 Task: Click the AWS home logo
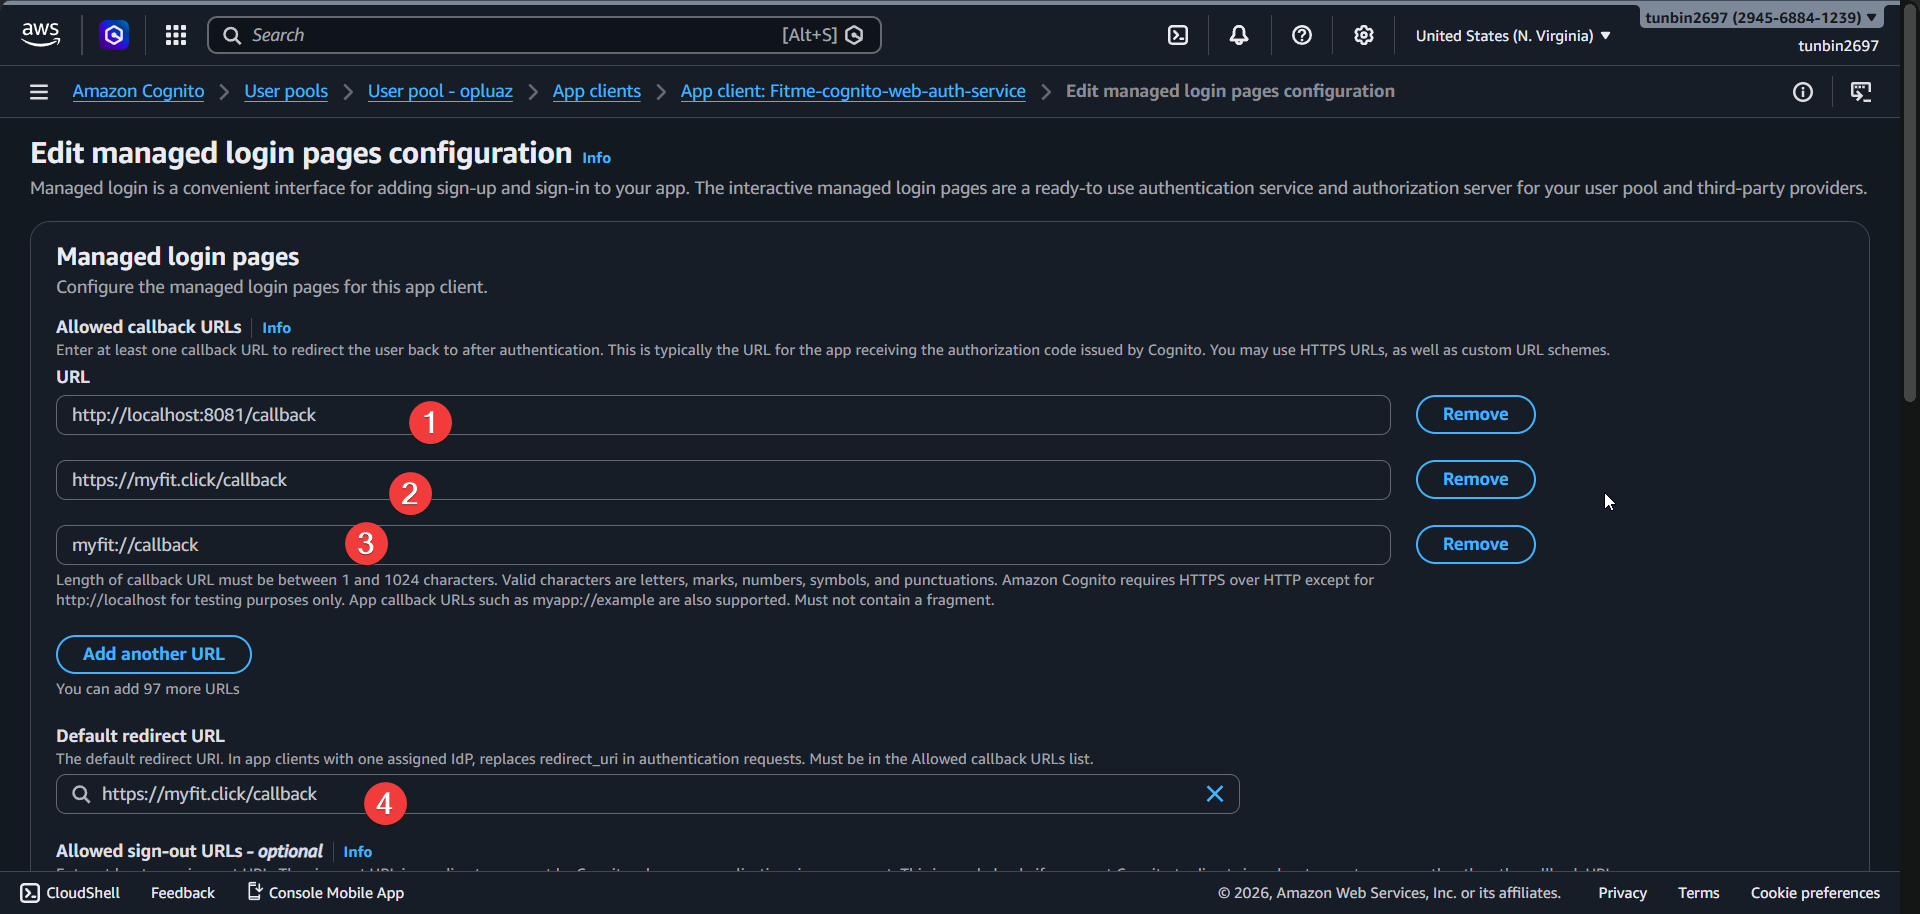(x=40, y=34)
